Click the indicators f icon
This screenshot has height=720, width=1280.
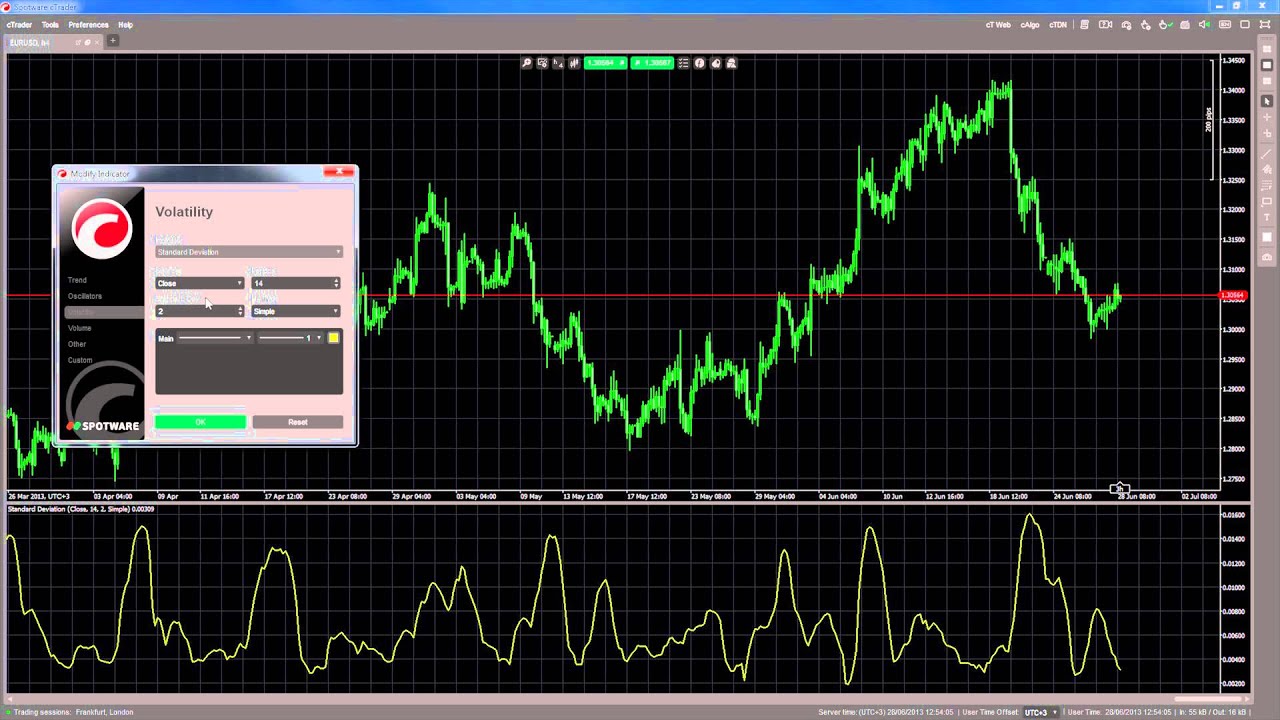(x=699, y=63)
